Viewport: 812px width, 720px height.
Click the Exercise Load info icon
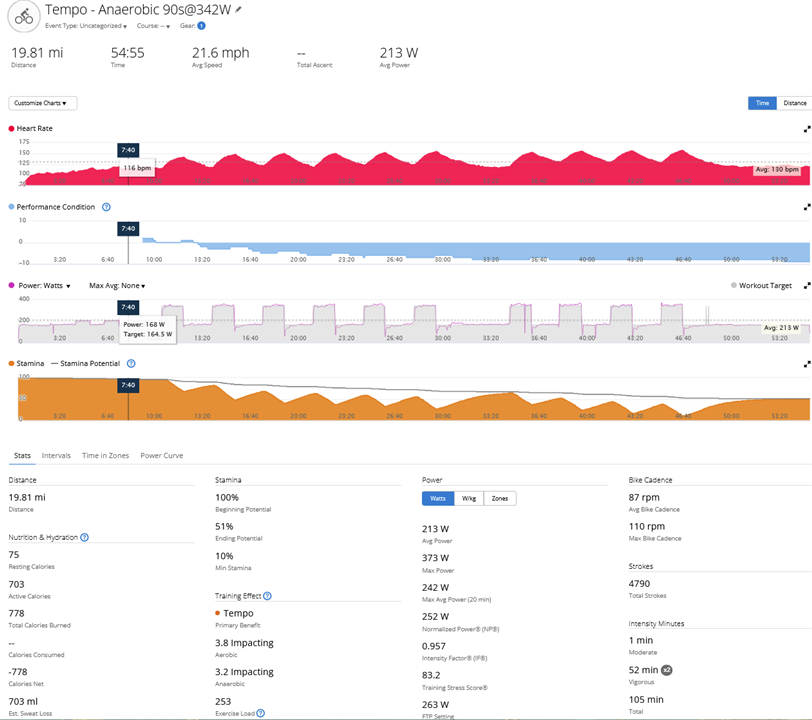[x=261, y=712]
